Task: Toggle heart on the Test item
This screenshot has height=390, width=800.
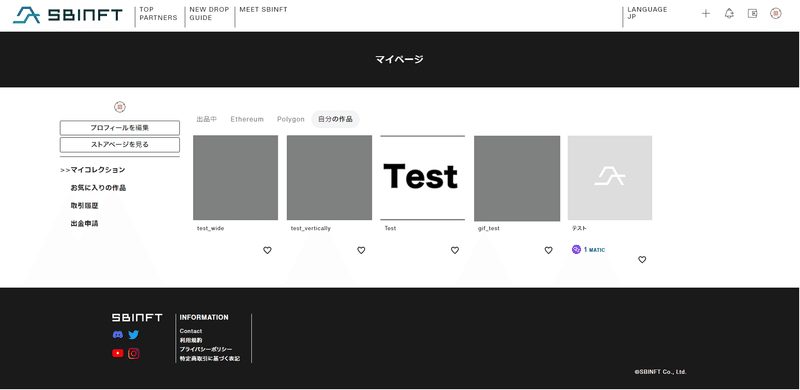Action: (455, 250)
